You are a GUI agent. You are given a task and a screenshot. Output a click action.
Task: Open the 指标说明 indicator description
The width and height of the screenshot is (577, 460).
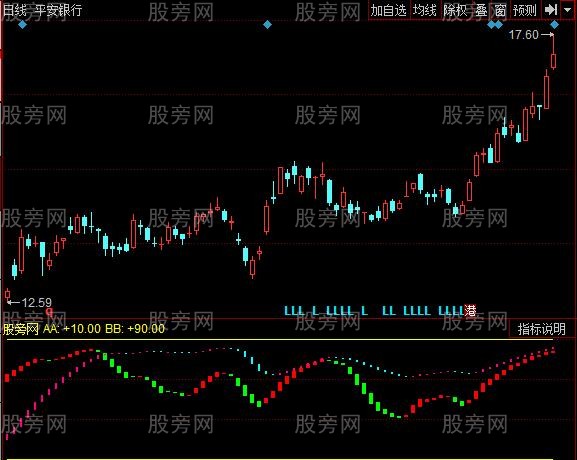(x=541, y=329)
